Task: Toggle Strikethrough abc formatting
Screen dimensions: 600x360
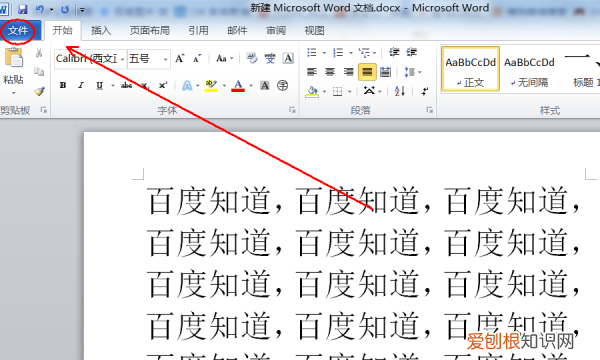Action: pos(126,85)
